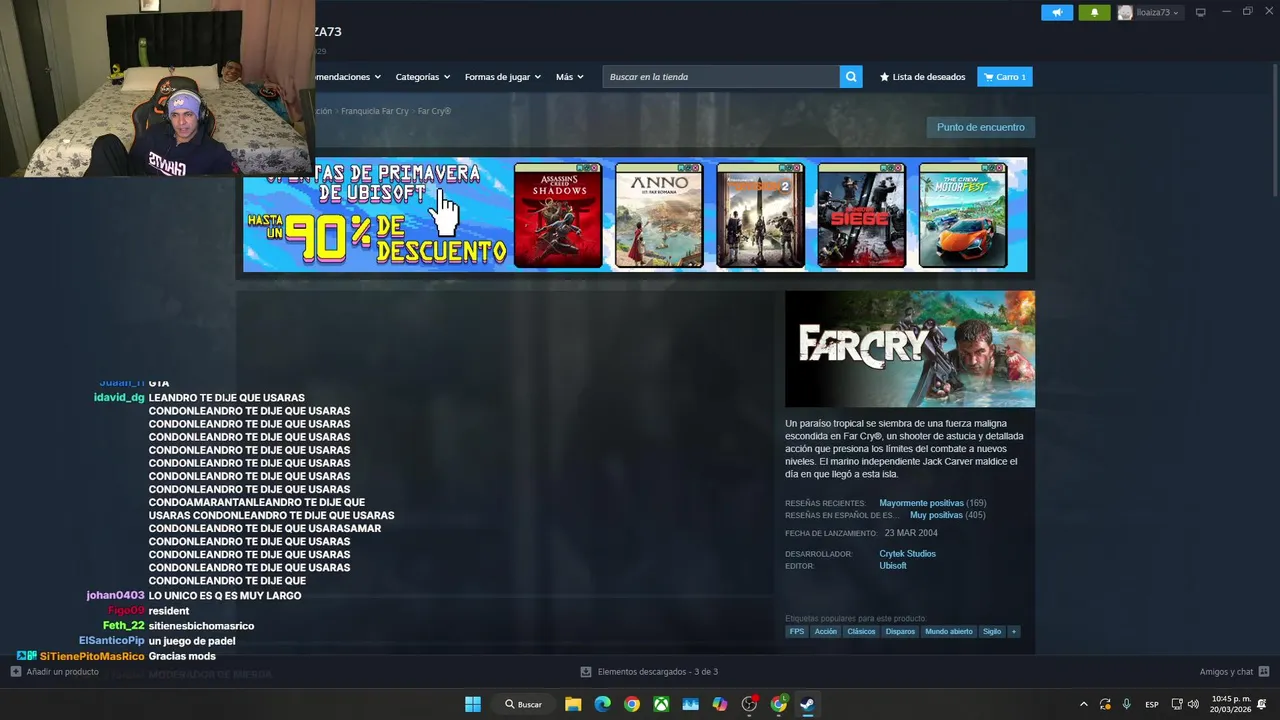1280x720 pixels.
Task: Go to Franquicia Far Cry breadcrumb
Action: pyautogui.click(x=374, y=111)
